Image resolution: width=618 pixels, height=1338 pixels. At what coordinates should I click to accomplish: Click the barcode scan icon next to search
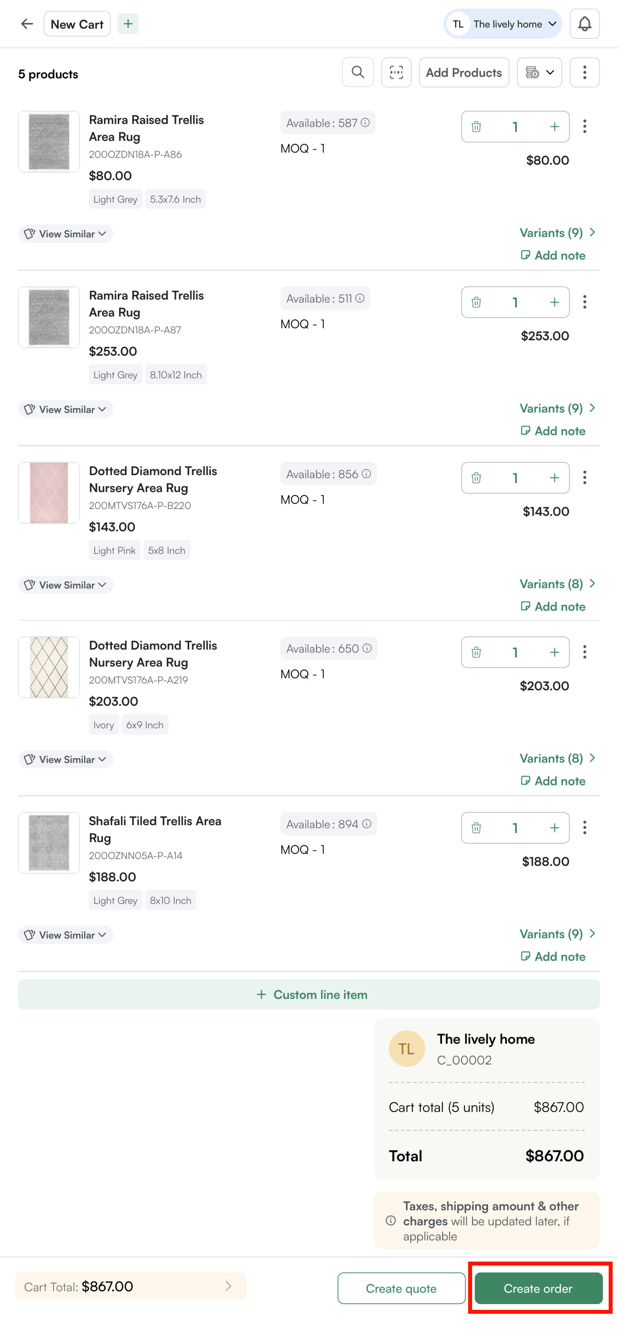tap(396, 72)
